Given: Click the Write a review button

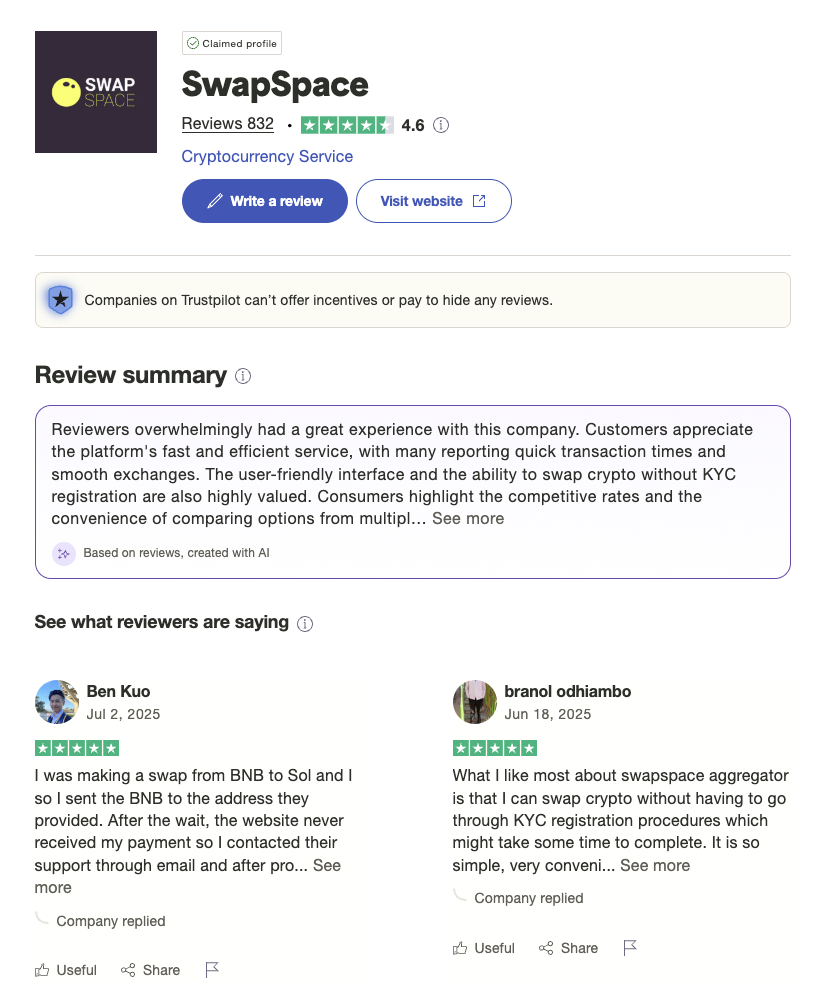Looking at the screenshot, I should [265, 201].
